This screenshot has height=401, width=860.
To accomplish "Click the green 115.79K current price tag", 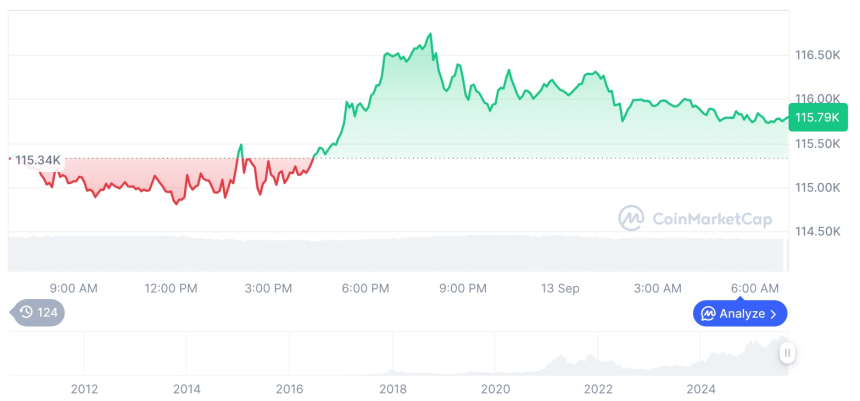I will (x=816, y=118).
